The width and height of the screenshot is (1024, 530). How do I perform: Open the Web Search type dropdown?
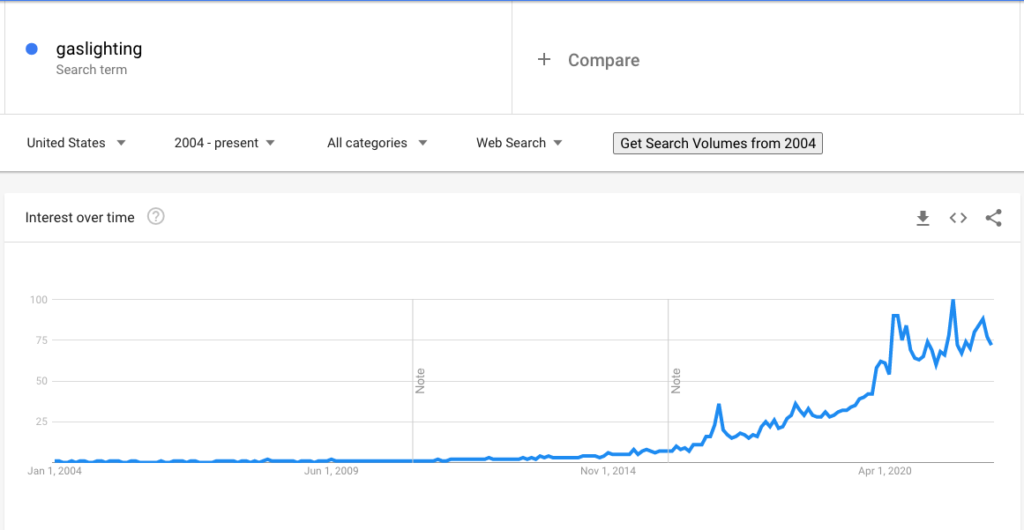(519, 143)
